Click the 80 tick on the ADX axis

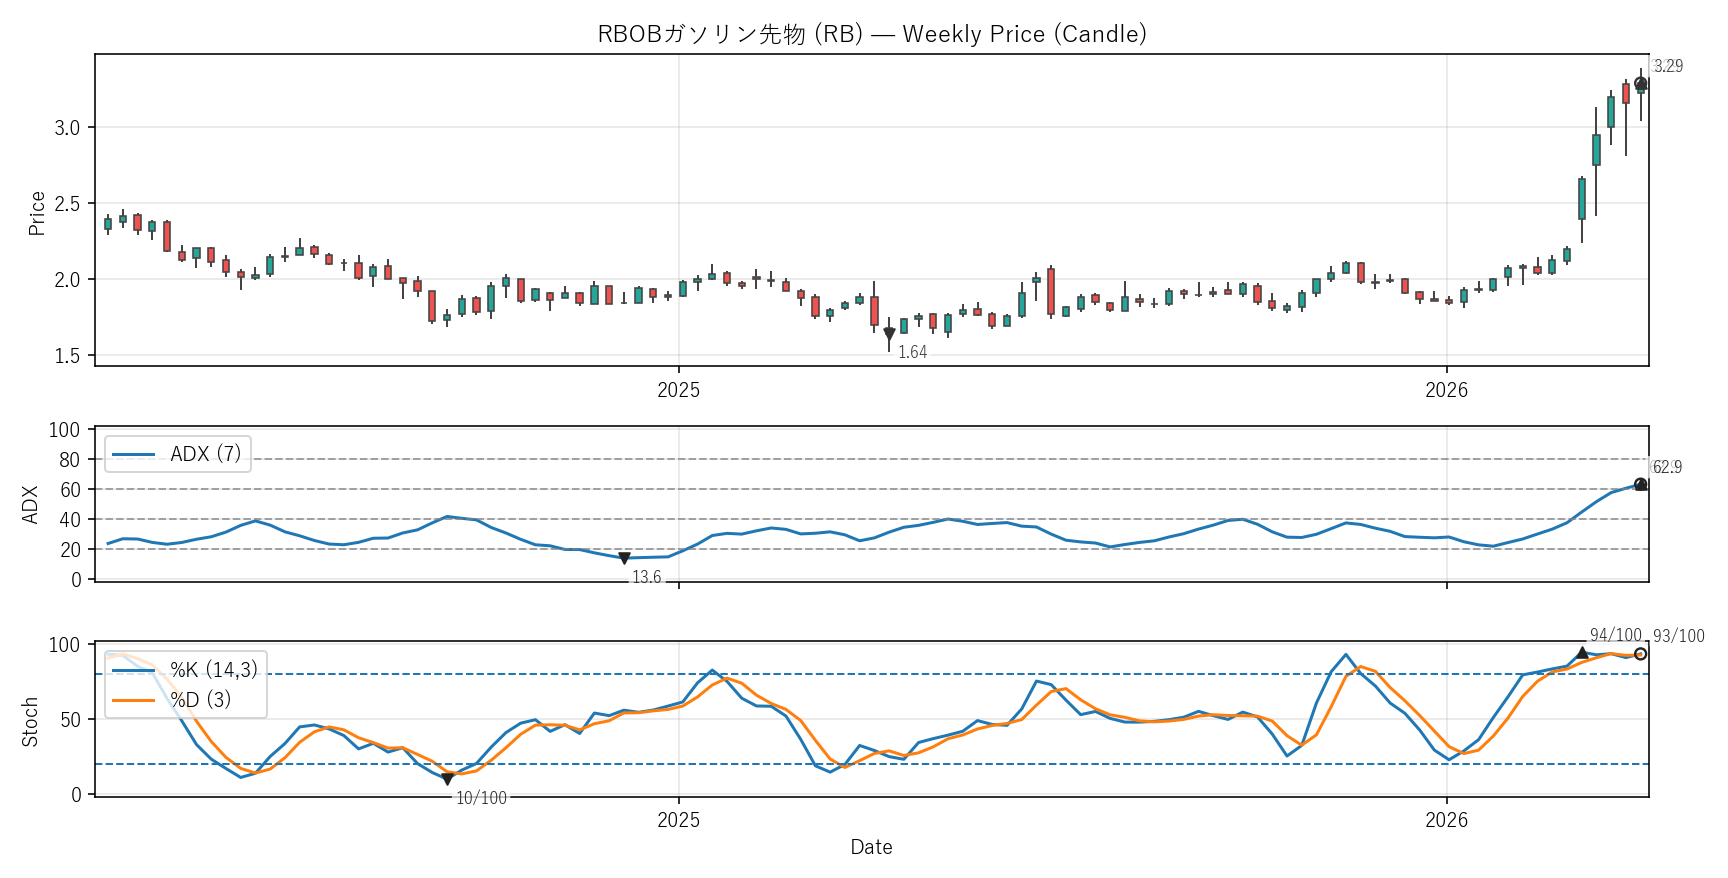[69, 460]
